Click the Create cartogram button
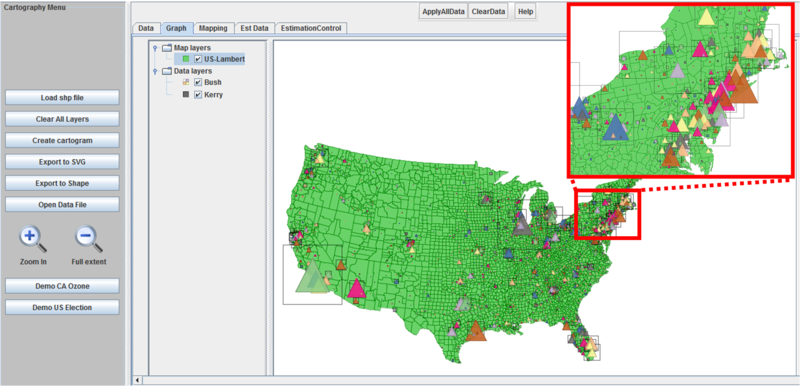This screenshot has height=386, width=800. point(62,140)
